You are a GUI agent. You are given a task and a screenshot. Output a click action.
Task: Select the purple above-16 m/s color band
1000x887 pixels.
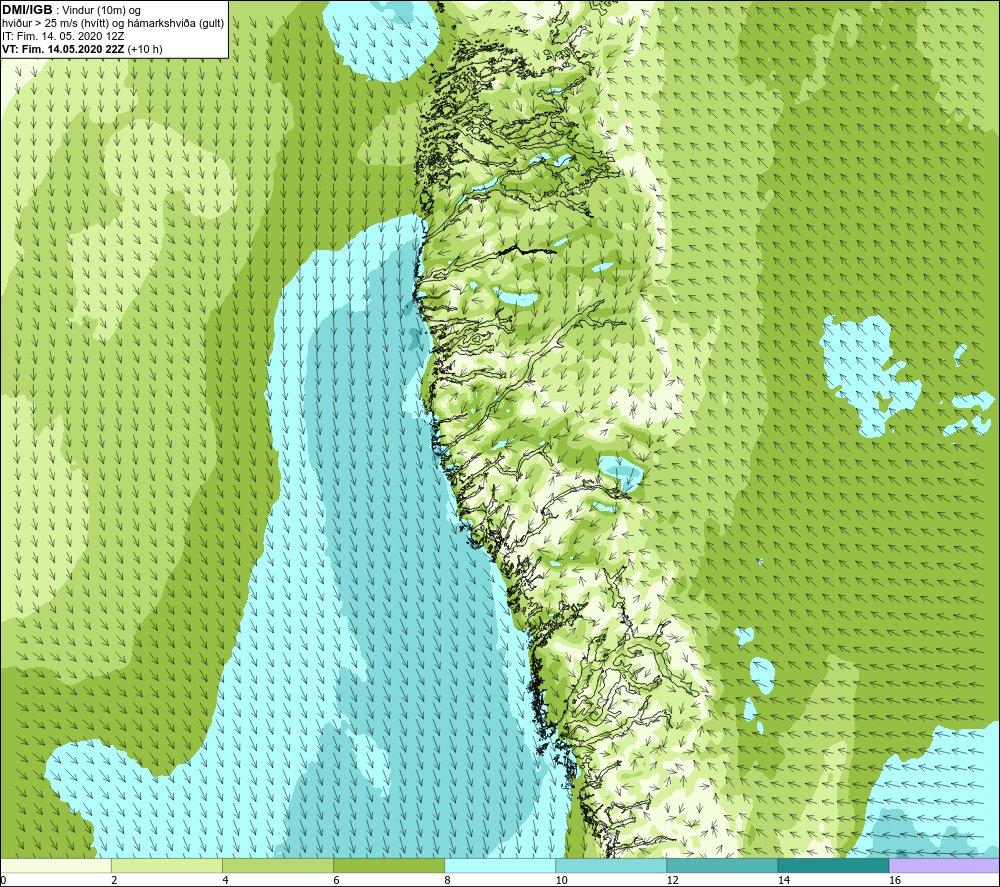pyautogui.click(x=944, y=865)
